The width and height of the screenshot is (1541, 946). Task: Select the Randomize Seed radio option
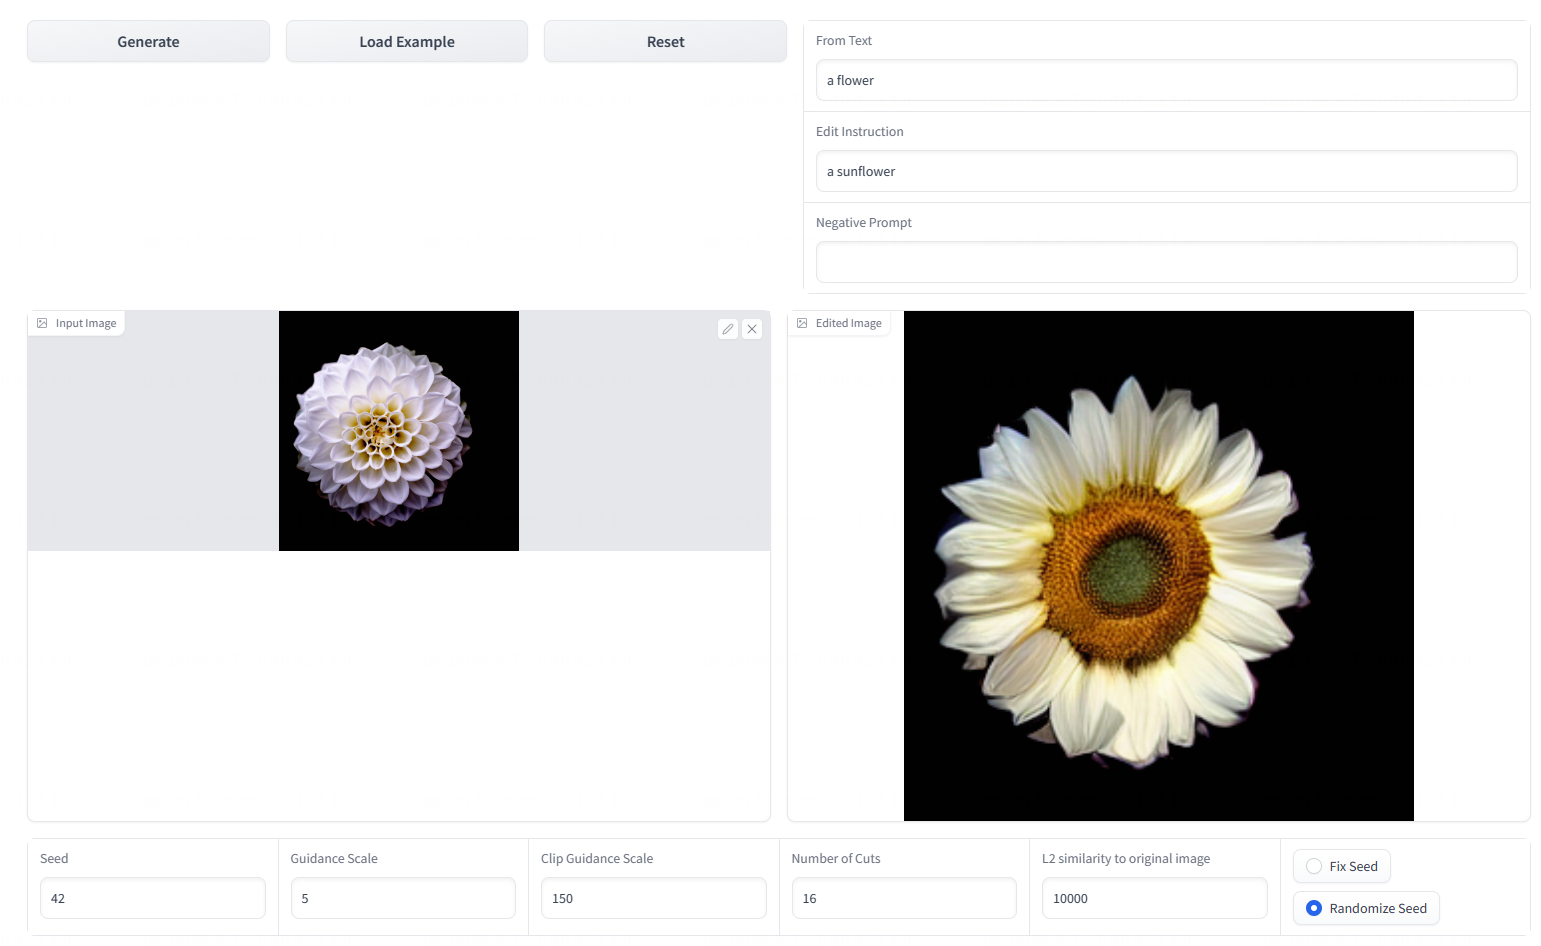(x=1366, y=908)
